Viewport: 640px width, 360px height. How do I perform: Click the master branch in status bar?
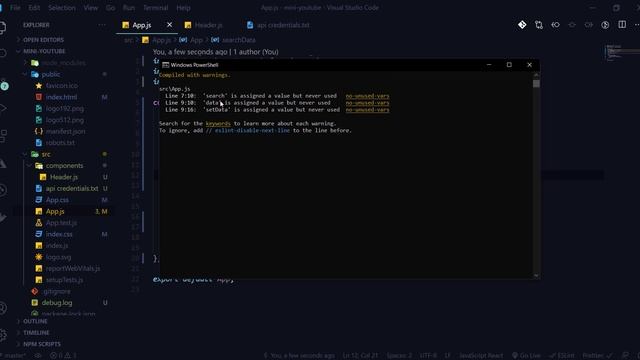click(14, 356)
